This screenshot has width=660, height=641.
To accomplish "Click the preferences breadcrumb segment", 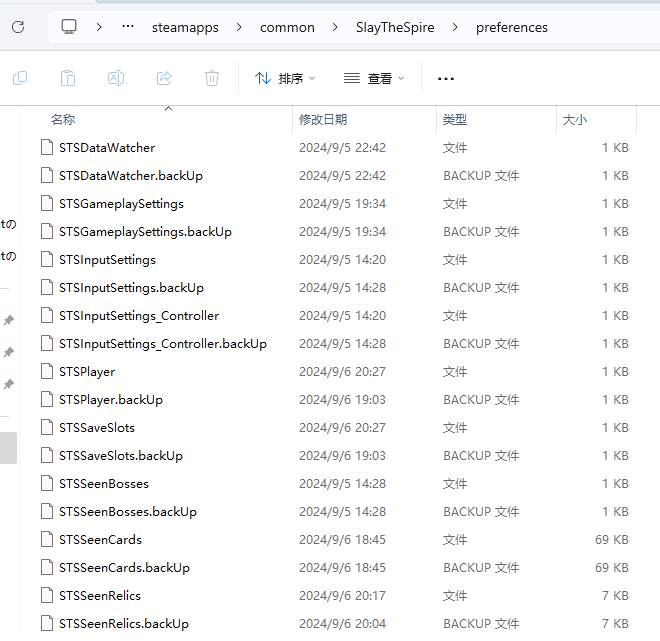I will 512,28.
